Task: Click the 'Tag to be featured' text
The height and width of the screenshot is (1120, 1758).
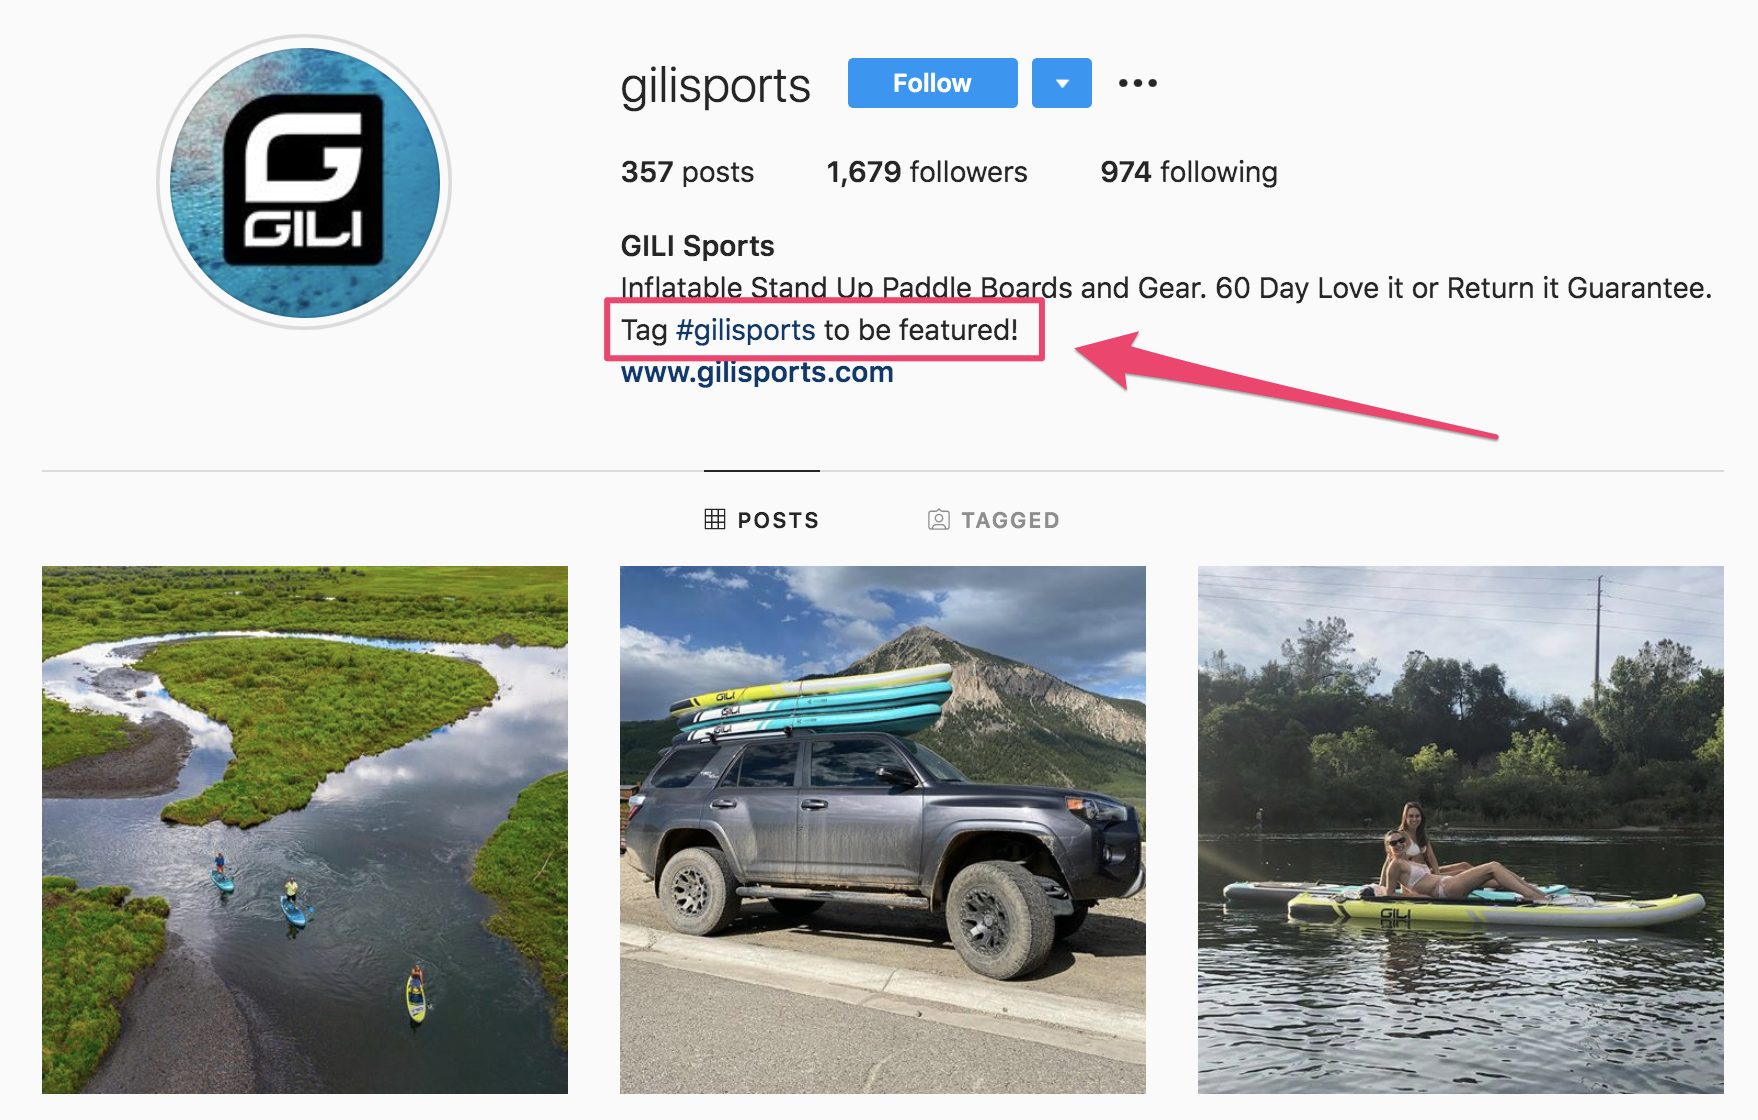Action: pyautogui.click(x=820, y=330)
